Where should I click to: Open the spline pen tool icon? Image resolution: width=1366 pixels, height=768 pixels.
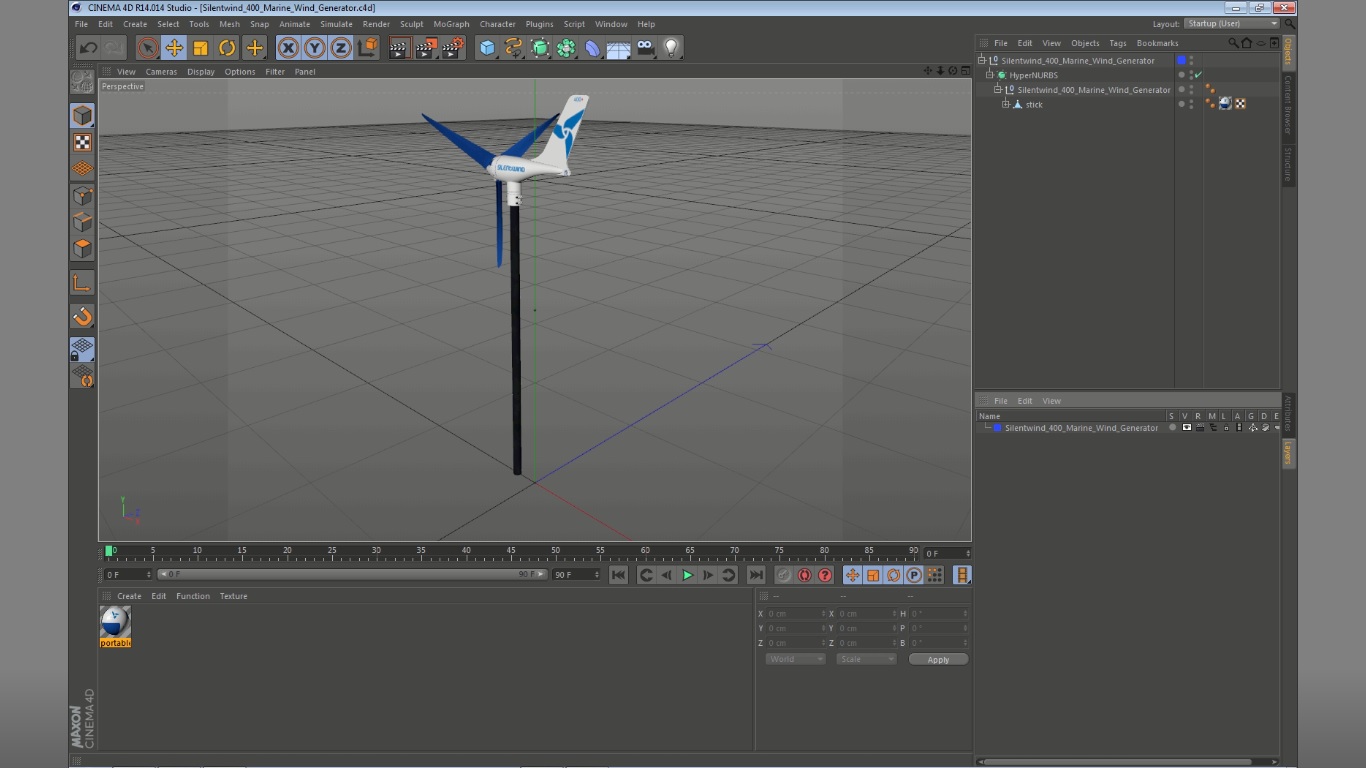(x=514, y=47)
